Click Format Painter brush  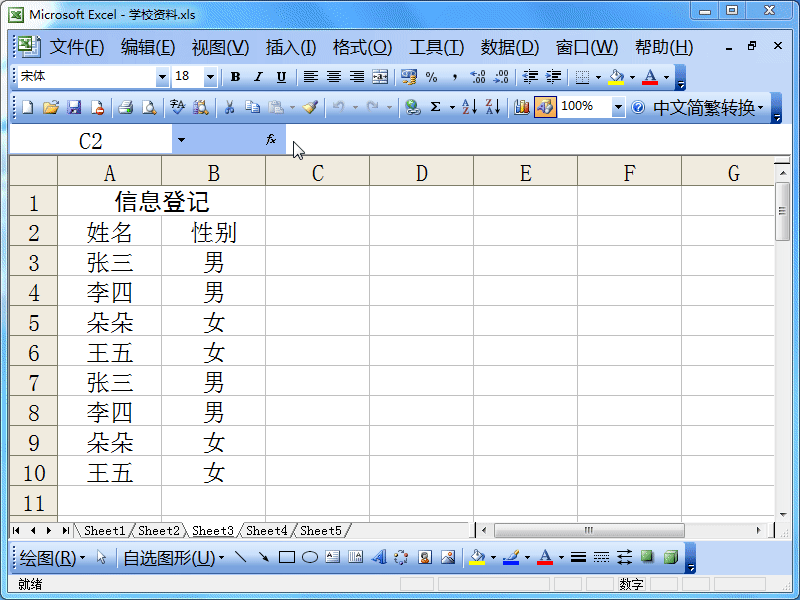[x=310, y=107]
